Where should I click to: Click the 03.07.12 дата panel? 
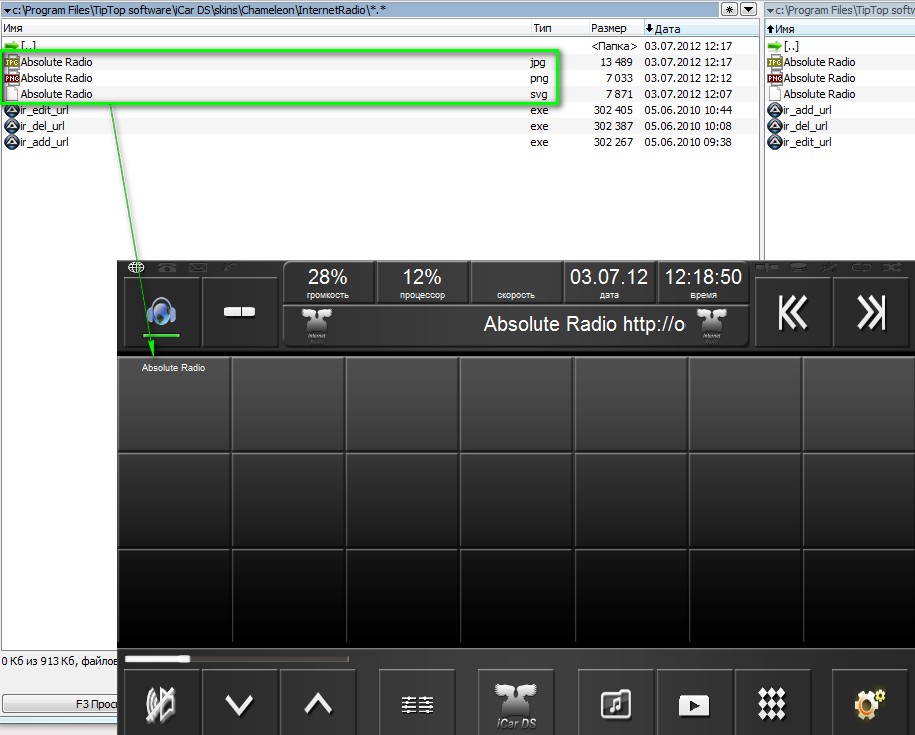[609, 283]
